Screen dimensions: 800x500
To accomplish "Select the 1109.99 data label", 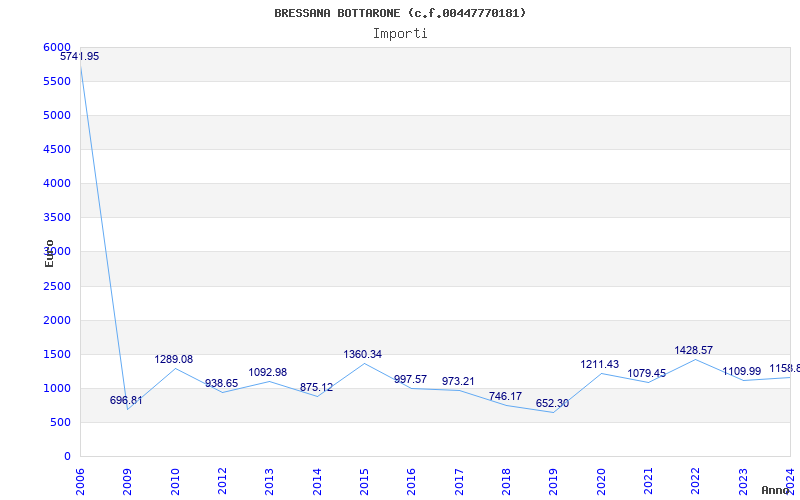I will 741,372.
